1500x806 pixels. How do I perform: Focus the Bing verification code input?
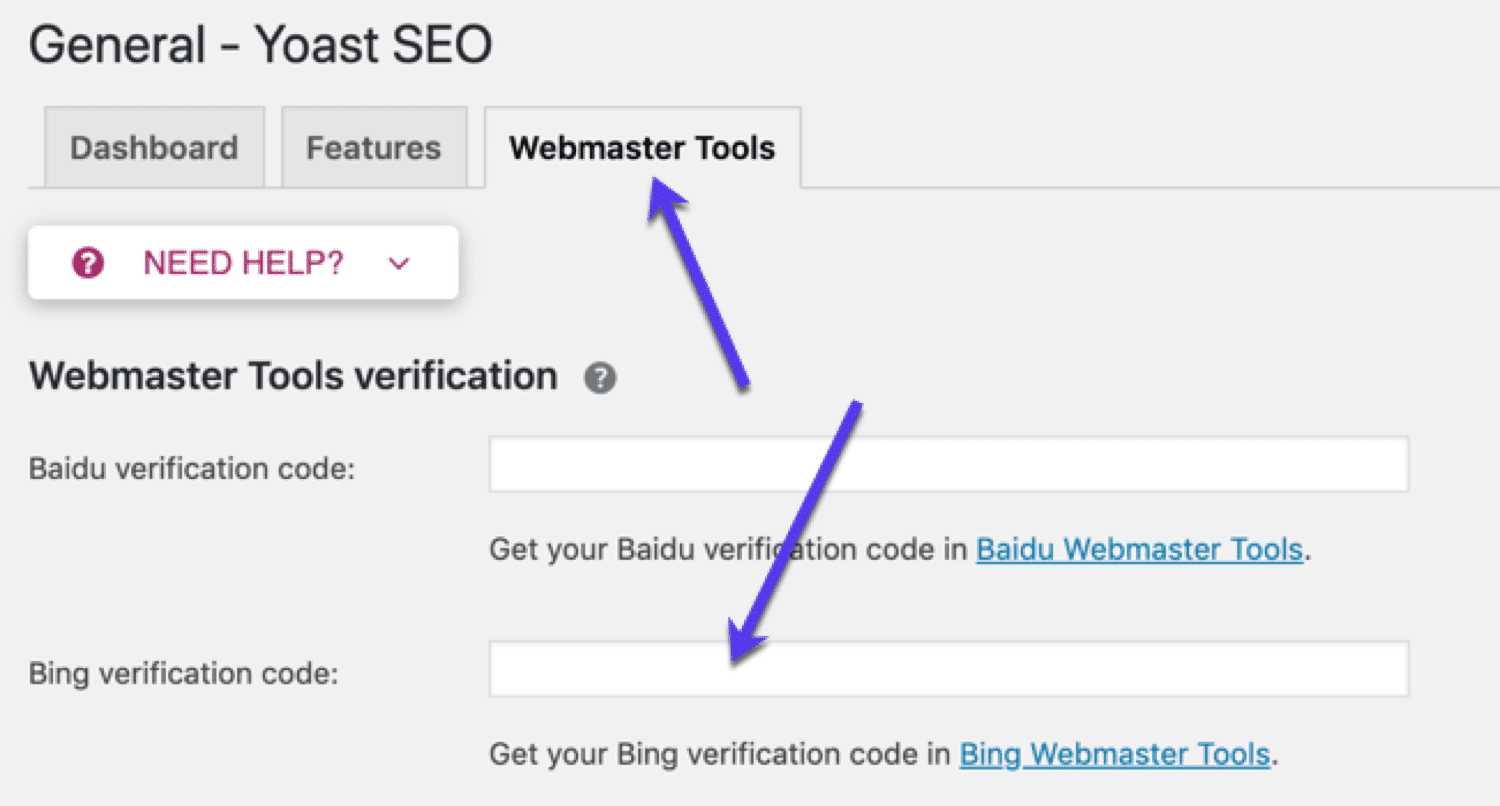tap(947, 669)
